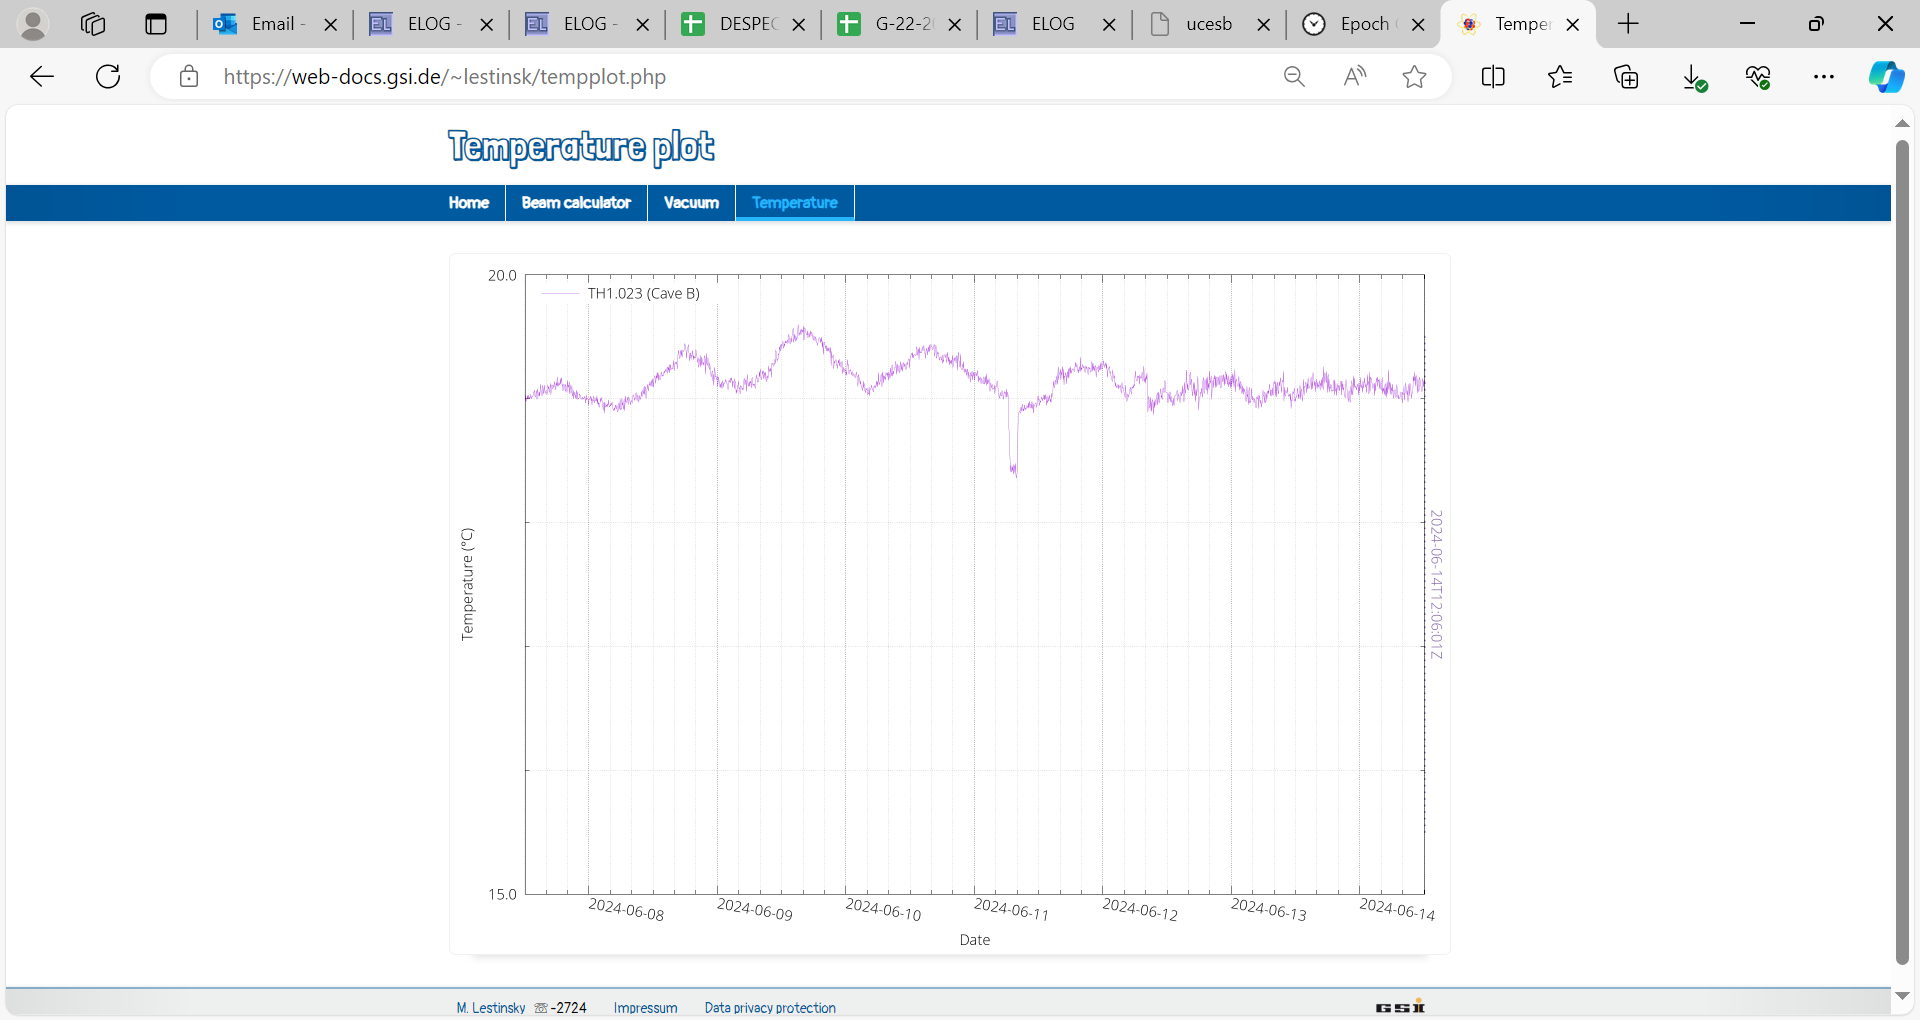Click the 2024-06-14 date axis label
Viewport: 1920px width, 1020px height.
click(x=1397, y=909)
